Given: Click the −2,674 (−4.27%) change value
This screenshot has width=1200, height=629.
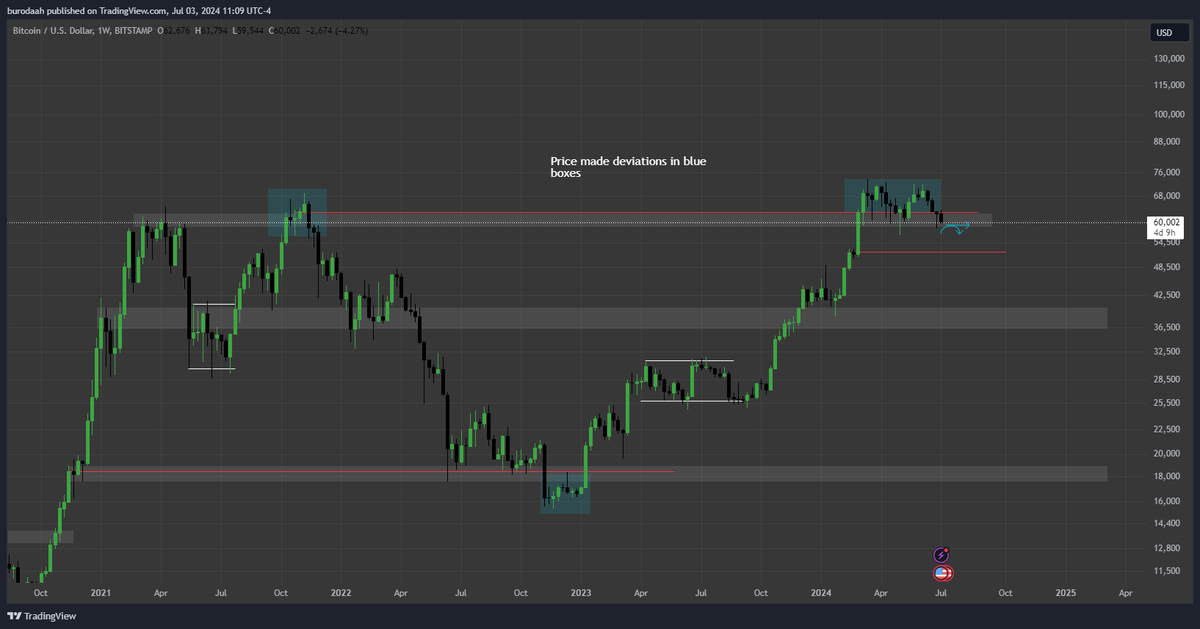Looking at the screenshot, I should coord(337,31).
